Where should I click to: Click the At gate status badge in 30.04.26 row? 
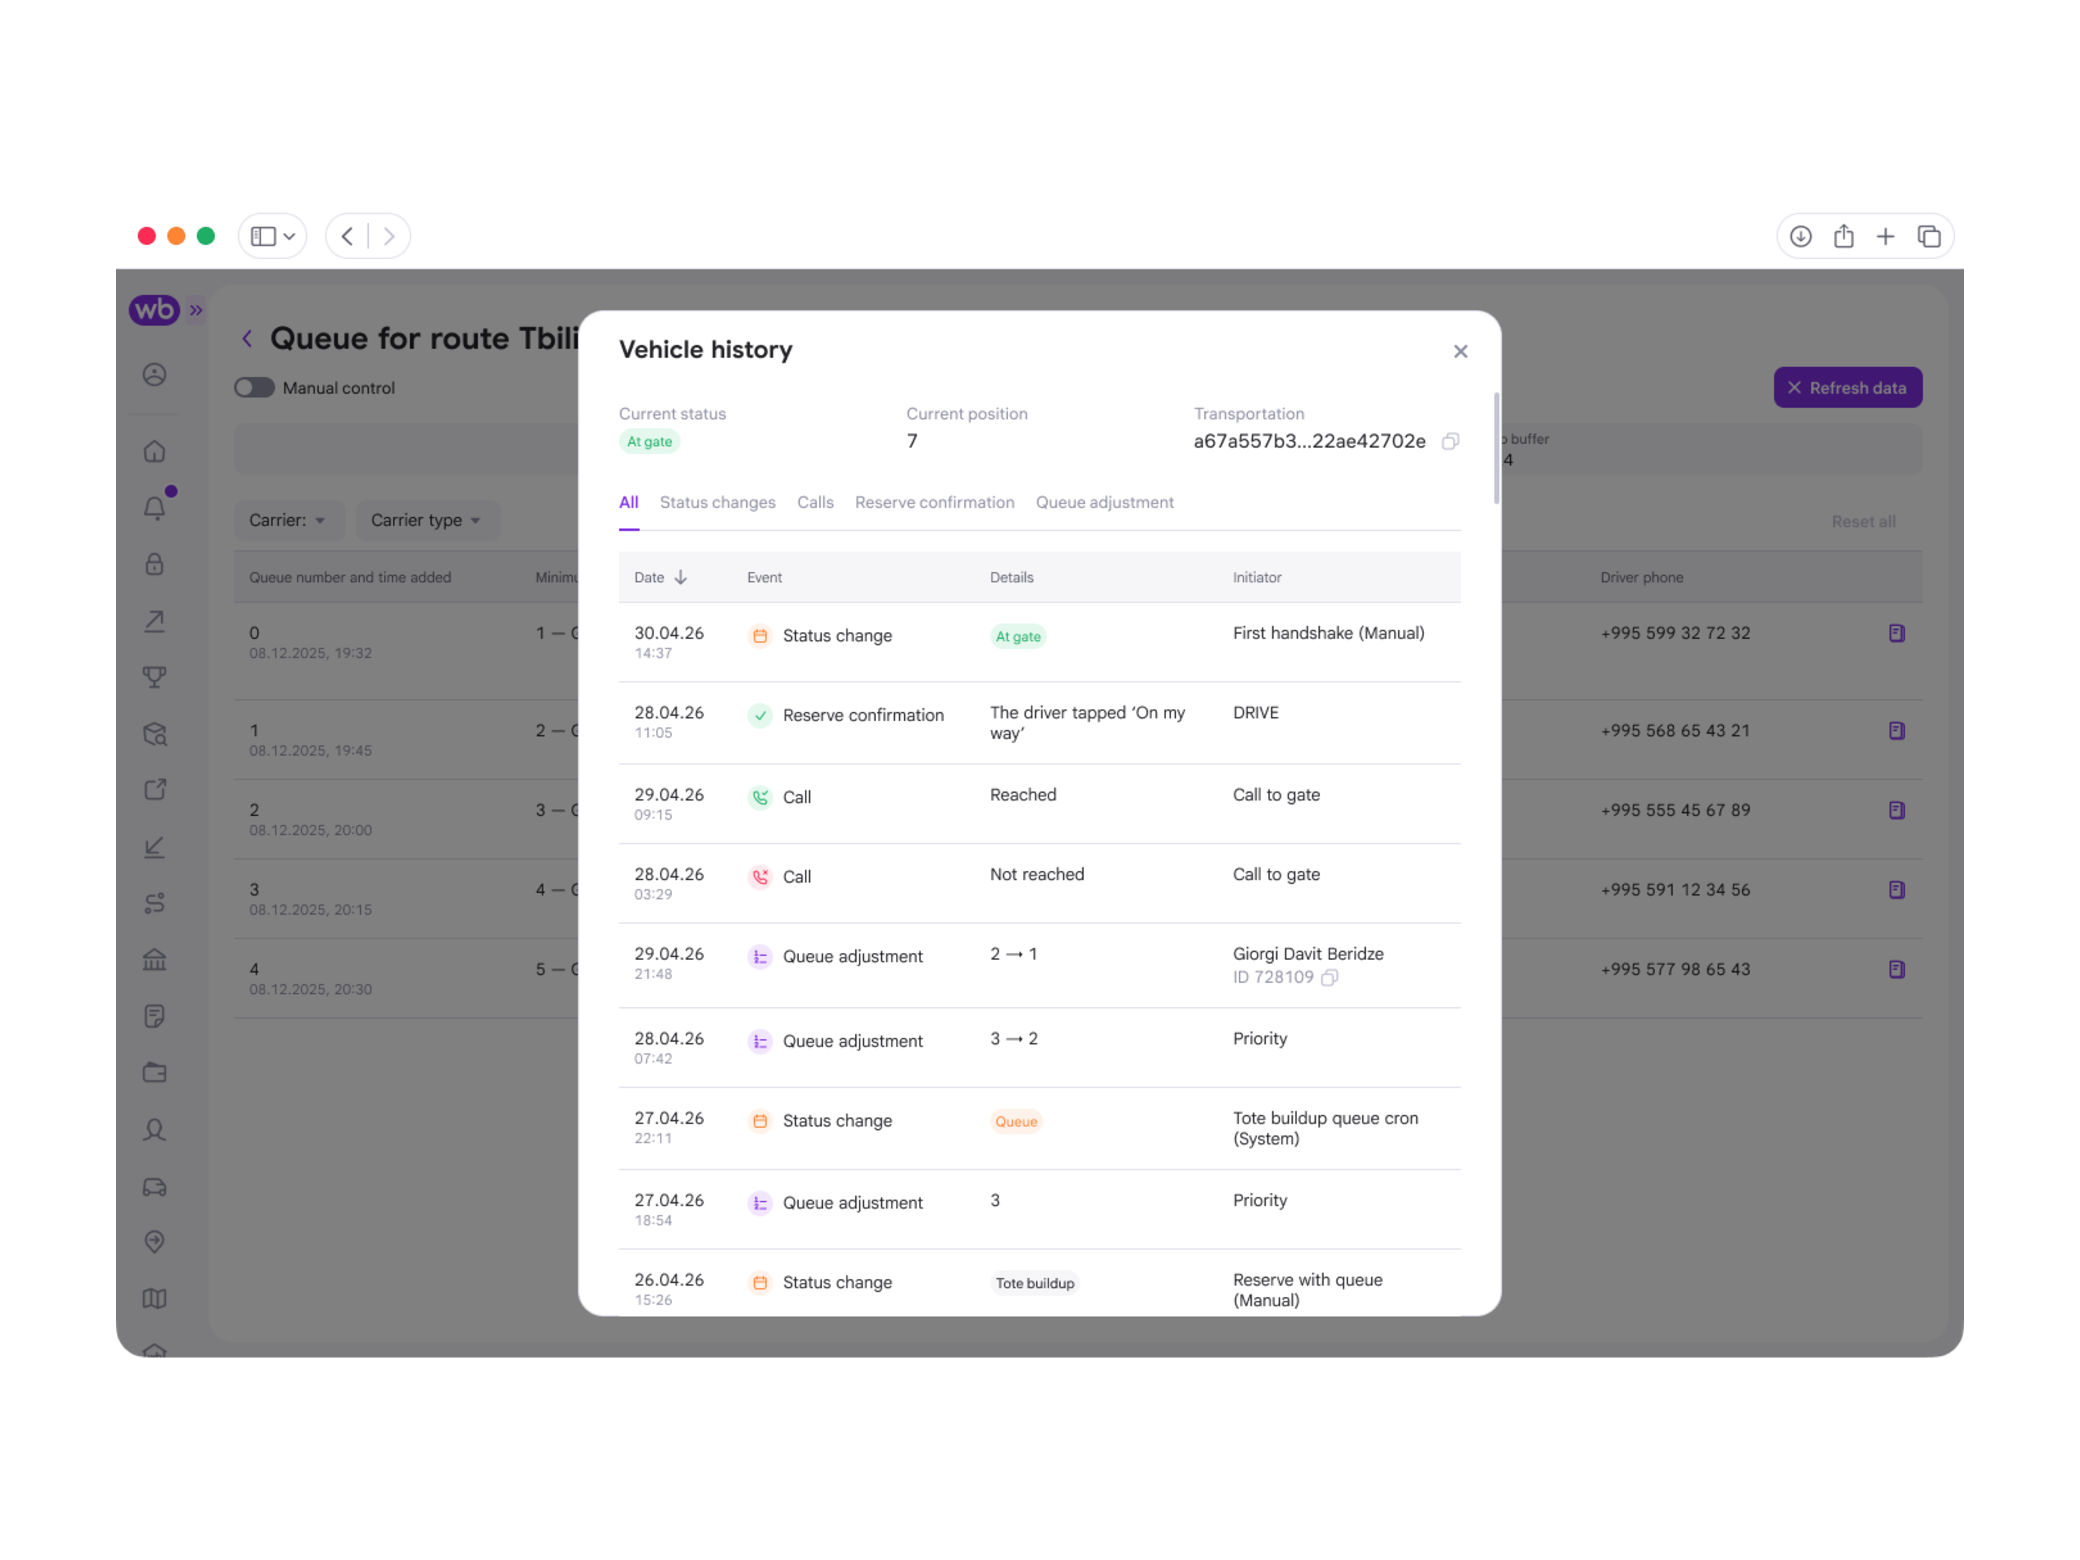pos(1018,636)
